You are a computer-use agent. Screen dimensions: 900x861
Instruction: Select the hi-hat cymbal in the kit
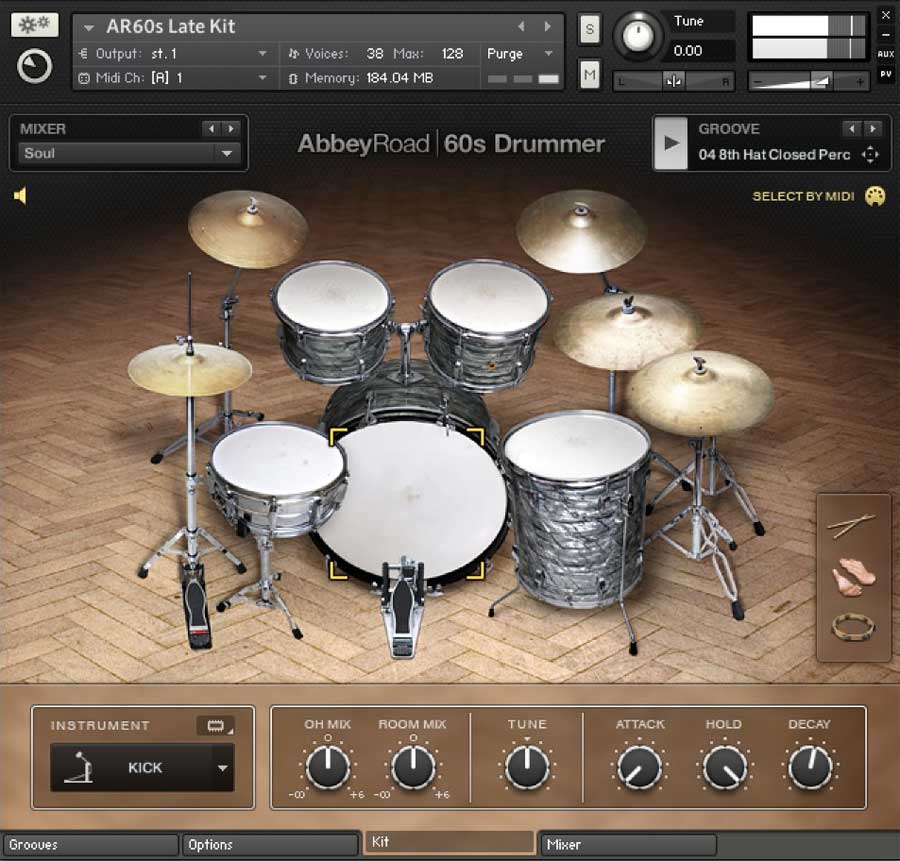click(189, 369)
